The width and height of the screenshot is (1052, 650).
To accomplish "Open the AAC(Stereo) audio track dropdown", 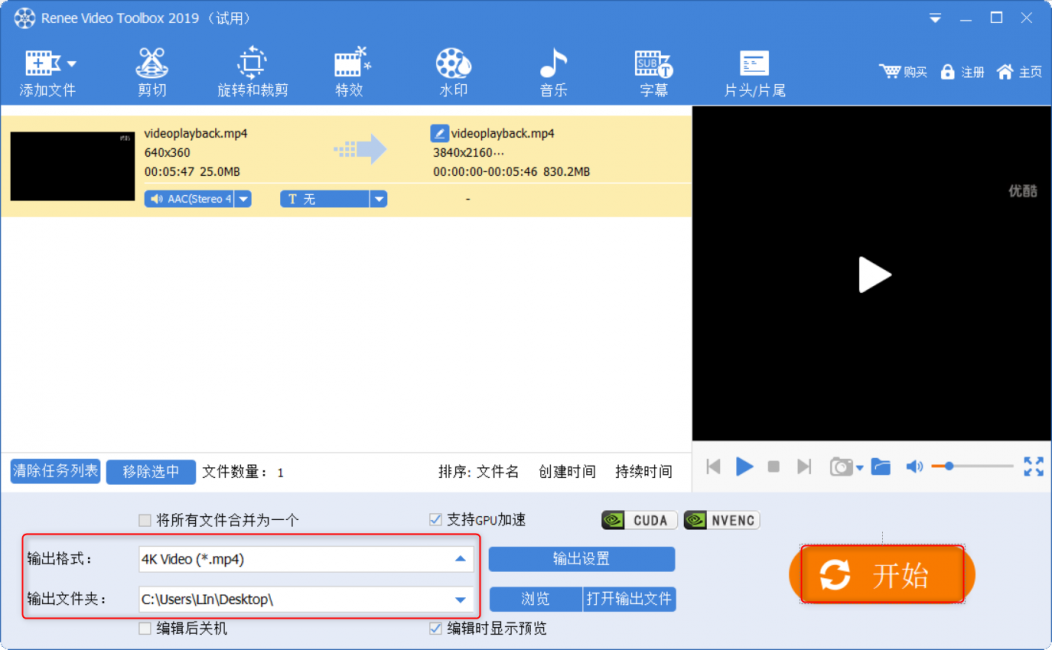I will (244, 199).
